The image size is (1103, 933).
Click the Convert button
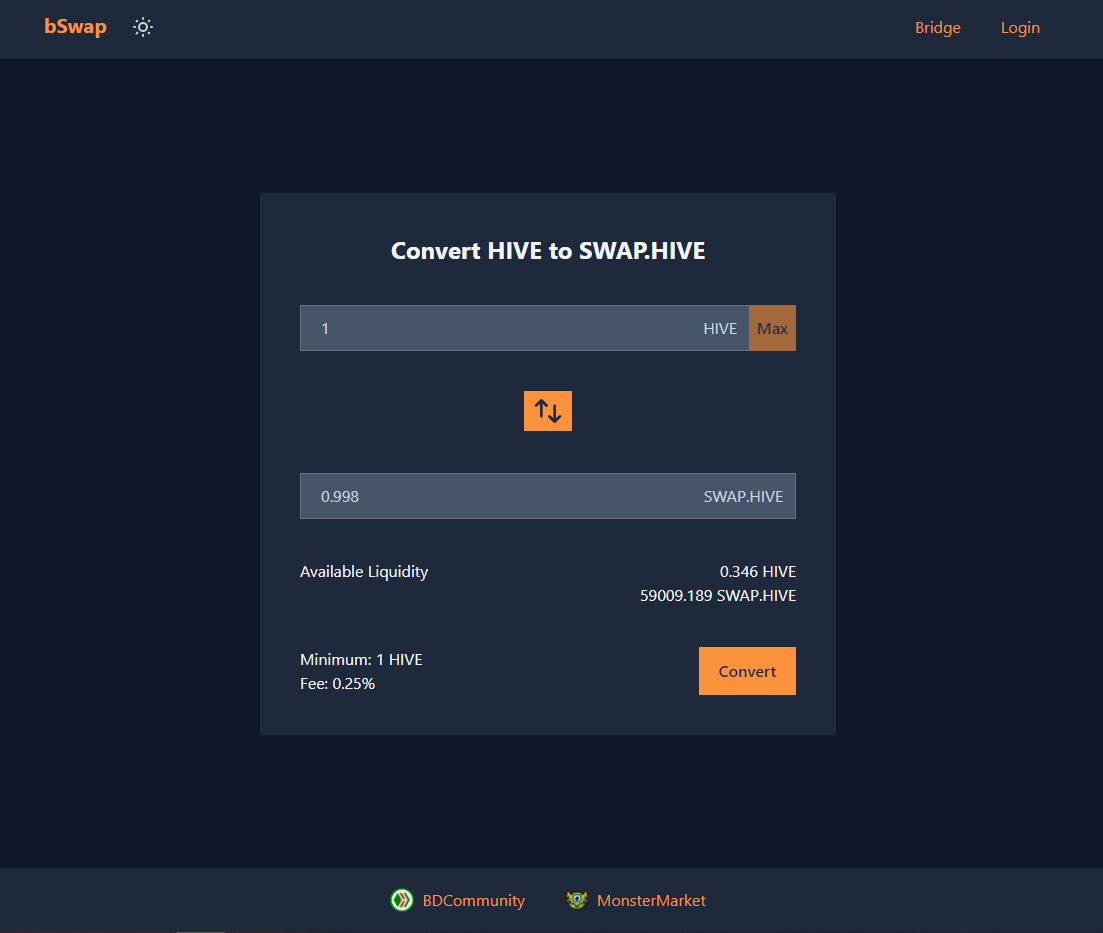click(x=747, y=671)
